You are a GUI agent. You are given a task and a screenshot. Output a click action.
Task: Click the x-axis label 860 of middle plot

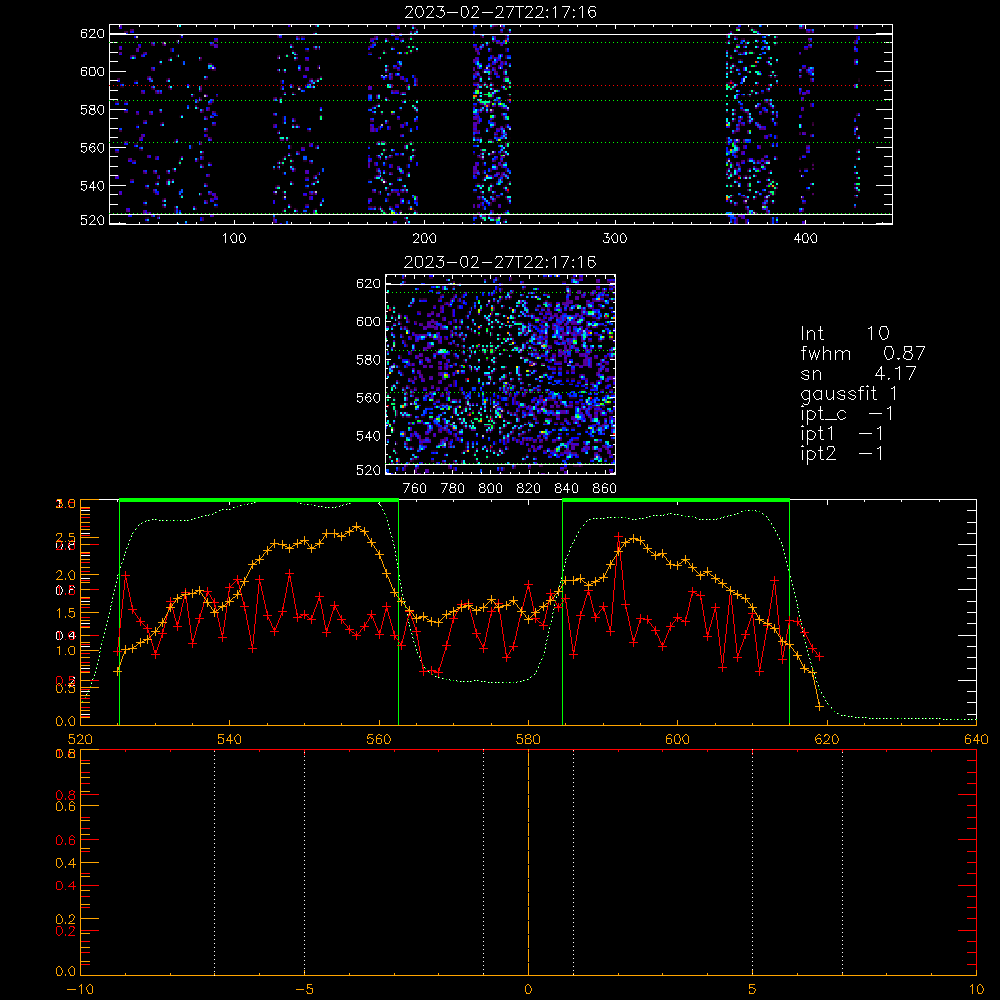[604, 489]
